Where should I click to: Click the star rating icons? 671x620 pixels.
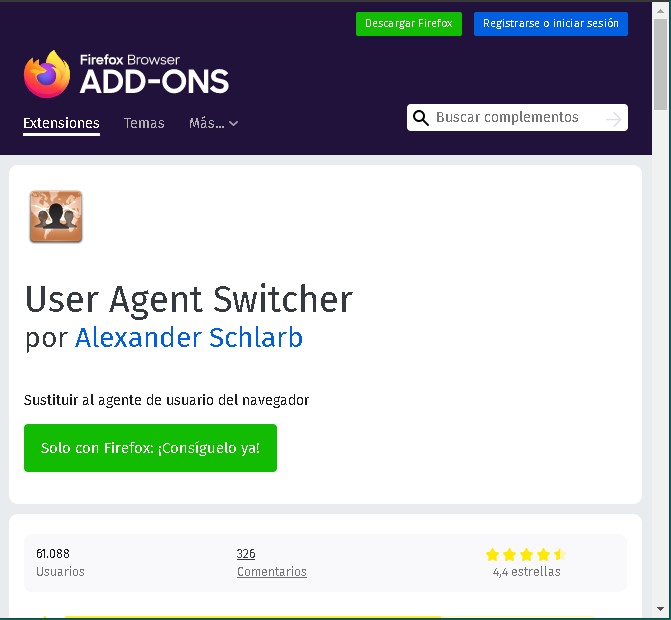(526, 555)
